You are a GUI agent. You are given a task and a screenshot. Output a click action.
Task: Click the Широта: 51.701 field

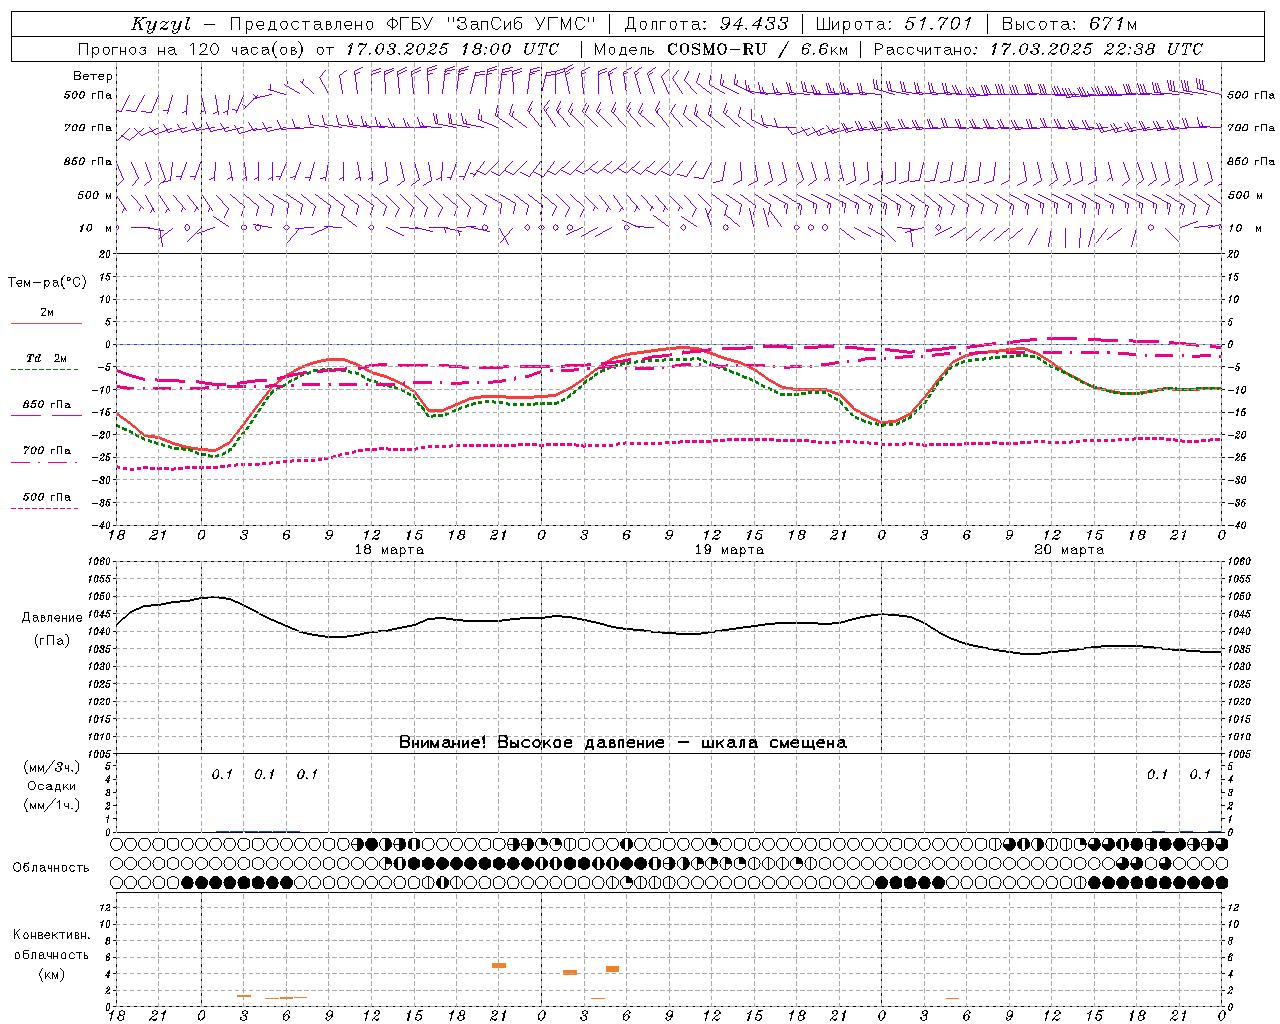[893, 24]
